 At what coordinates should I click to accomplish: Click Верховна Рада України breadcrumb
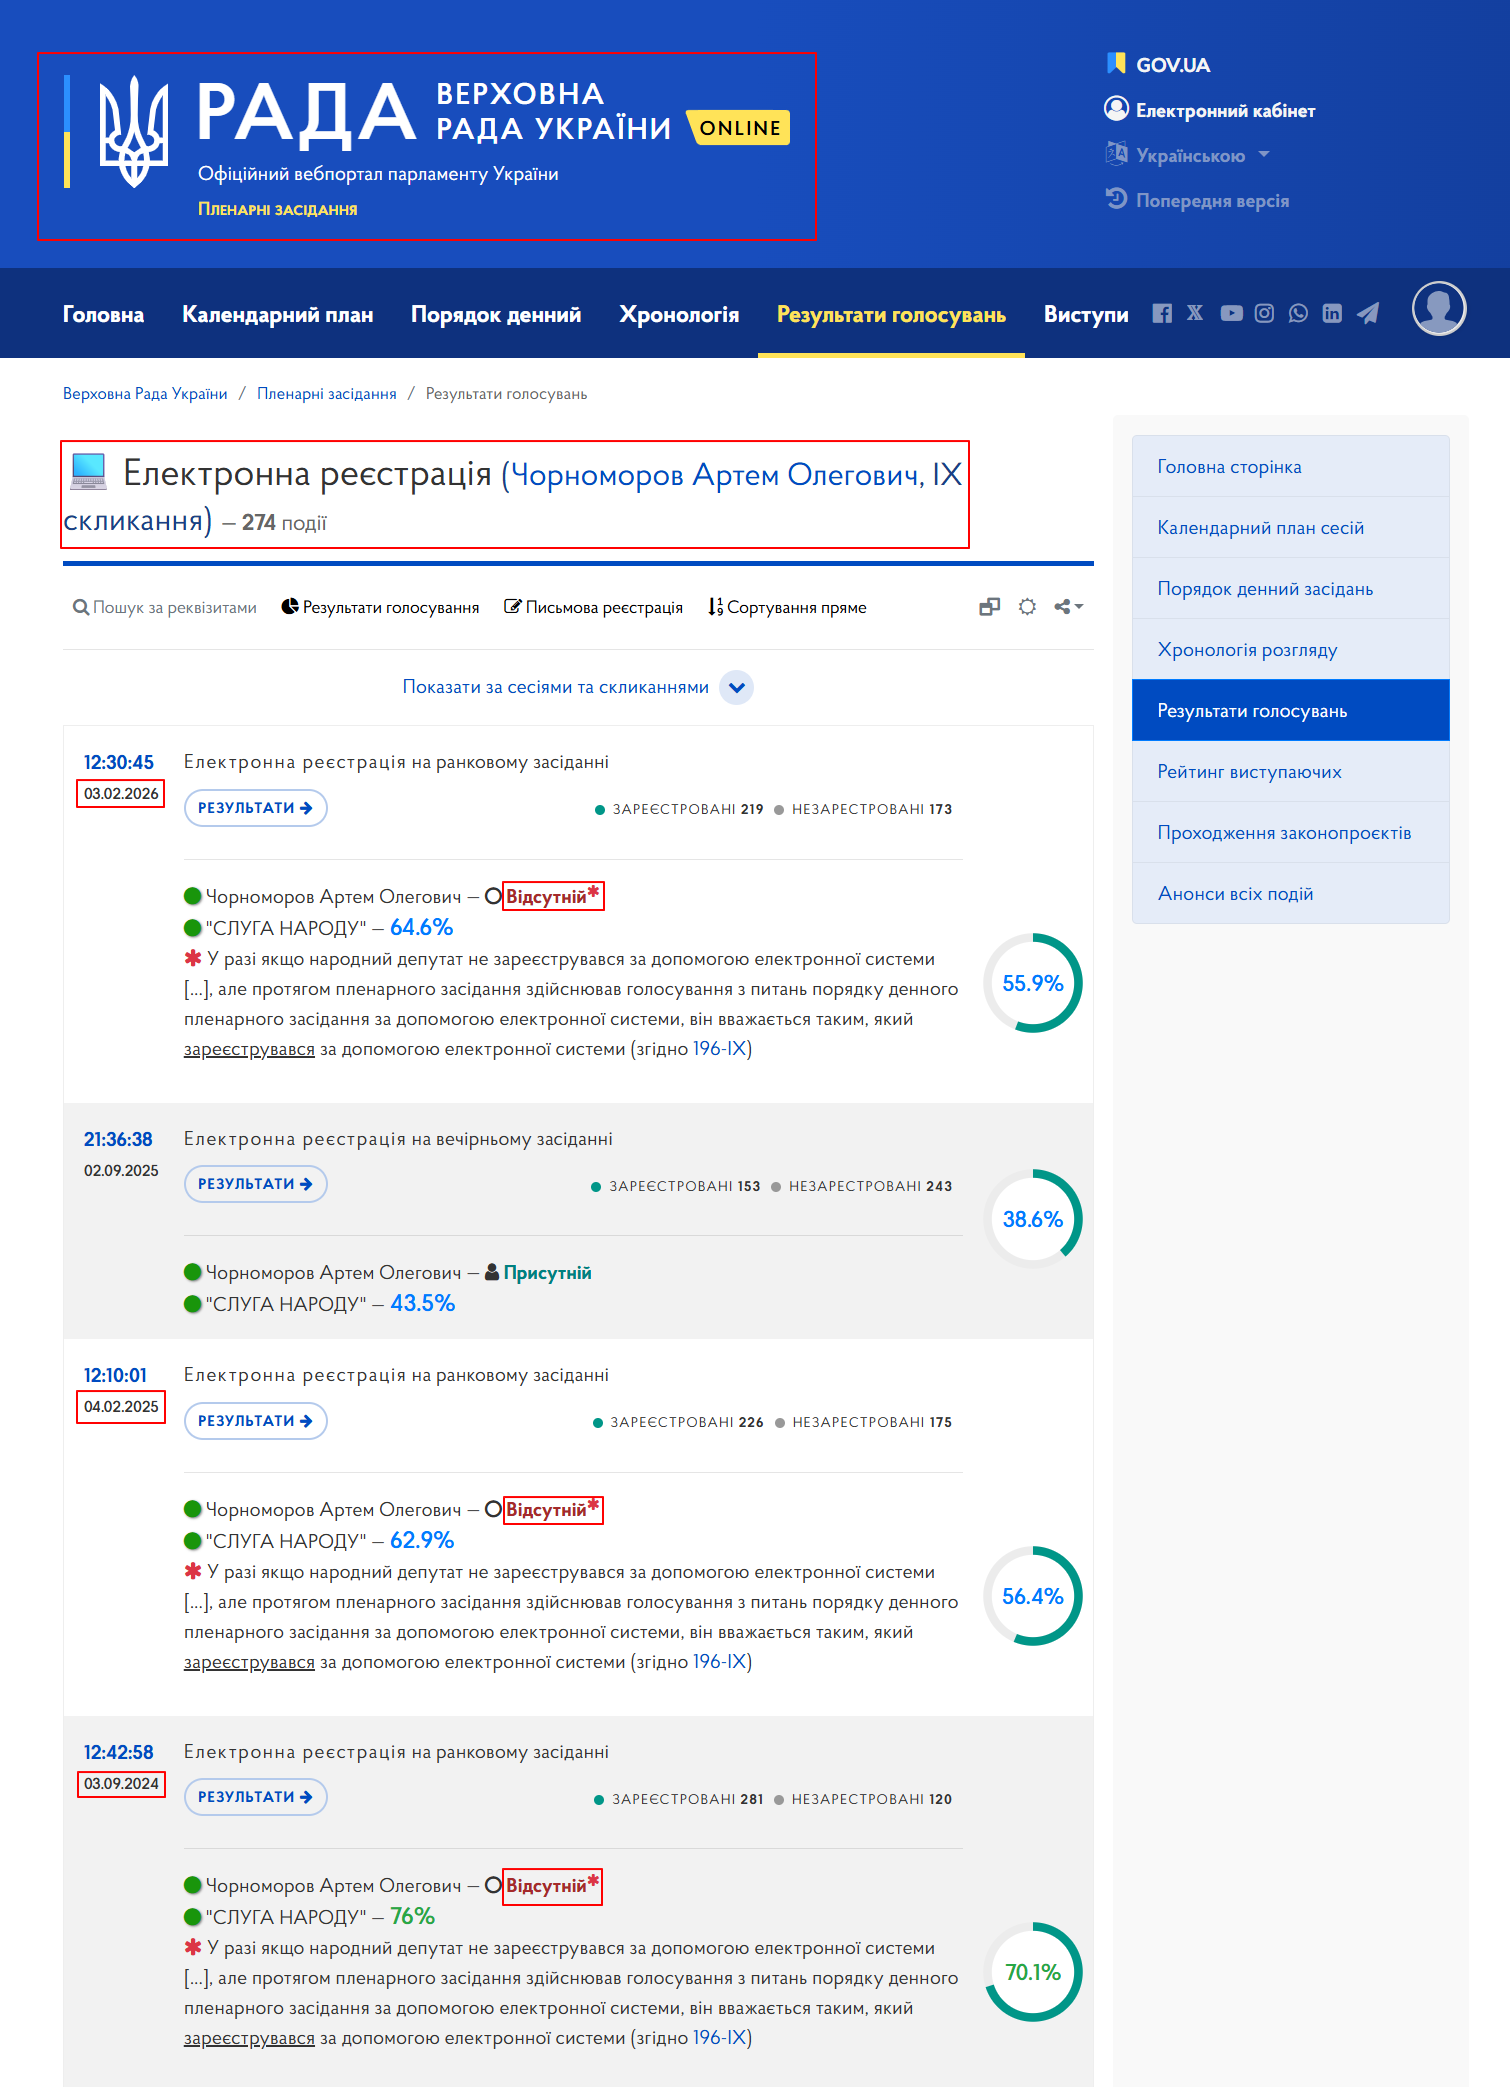click(145, 394)
